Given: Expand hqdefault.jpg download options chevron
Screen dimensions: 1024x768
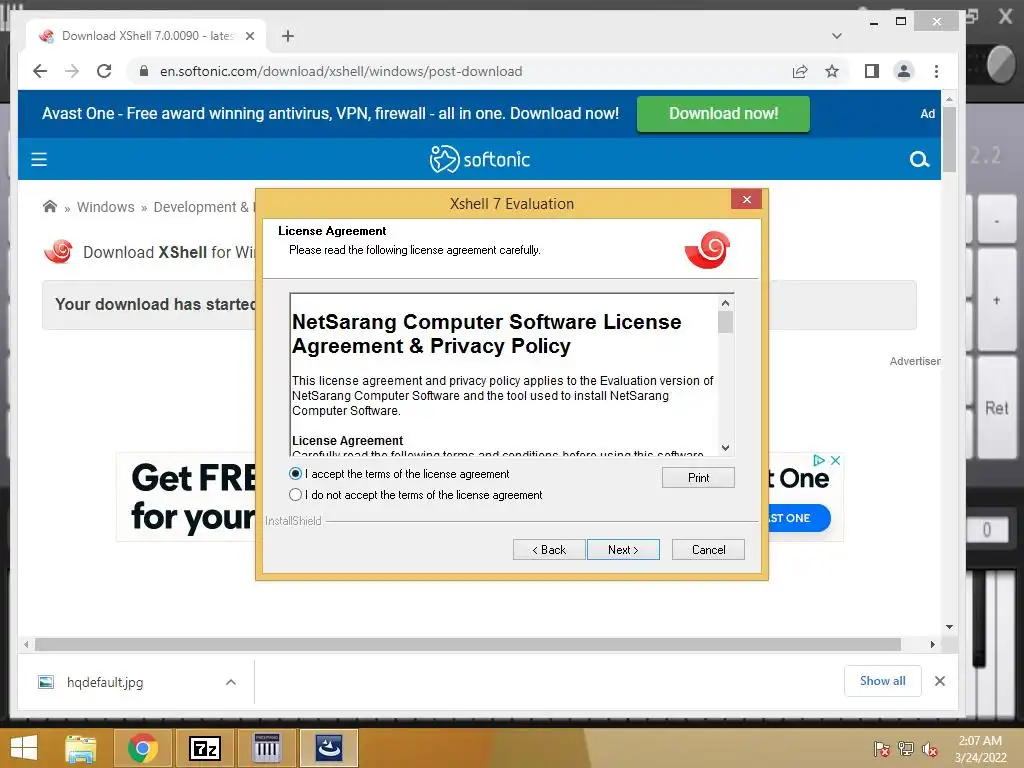Looking at the screenshot, I should click(x=231, y=682).
